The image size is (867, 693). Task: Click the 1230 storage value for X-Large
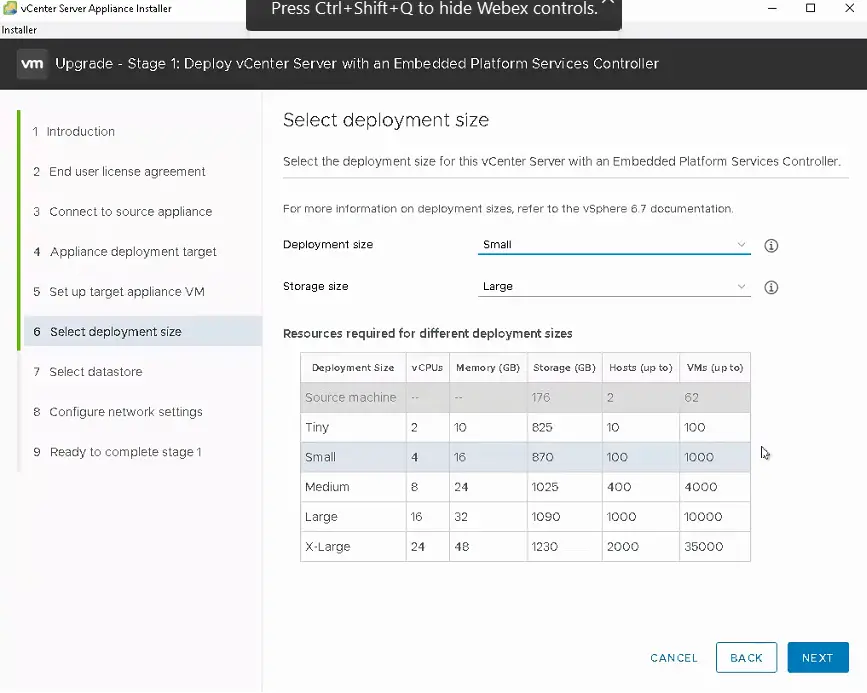[x=545, y=547]
